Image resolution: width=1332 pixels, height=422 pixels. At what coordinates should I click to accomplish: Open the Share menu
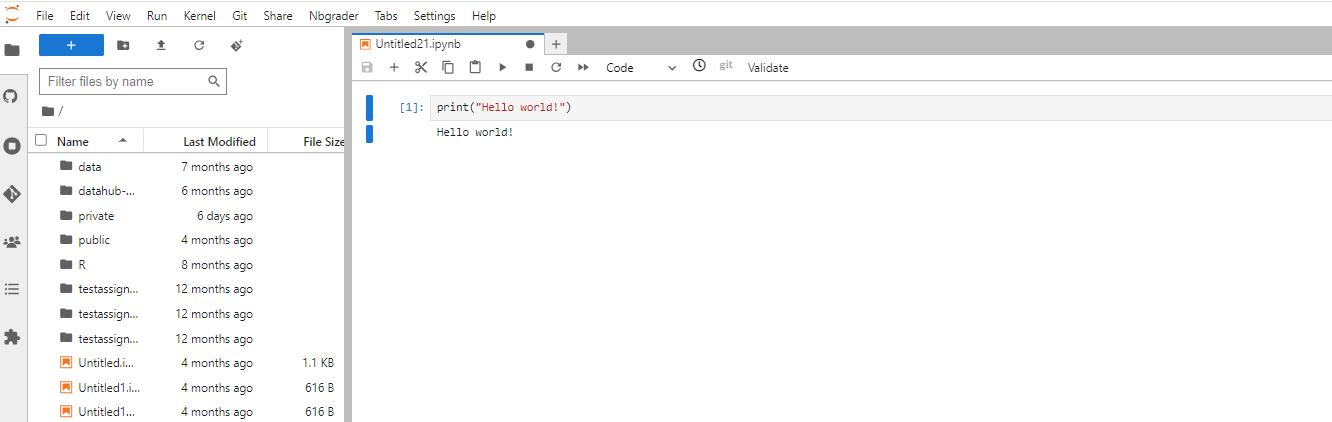[x=278, y=16]
